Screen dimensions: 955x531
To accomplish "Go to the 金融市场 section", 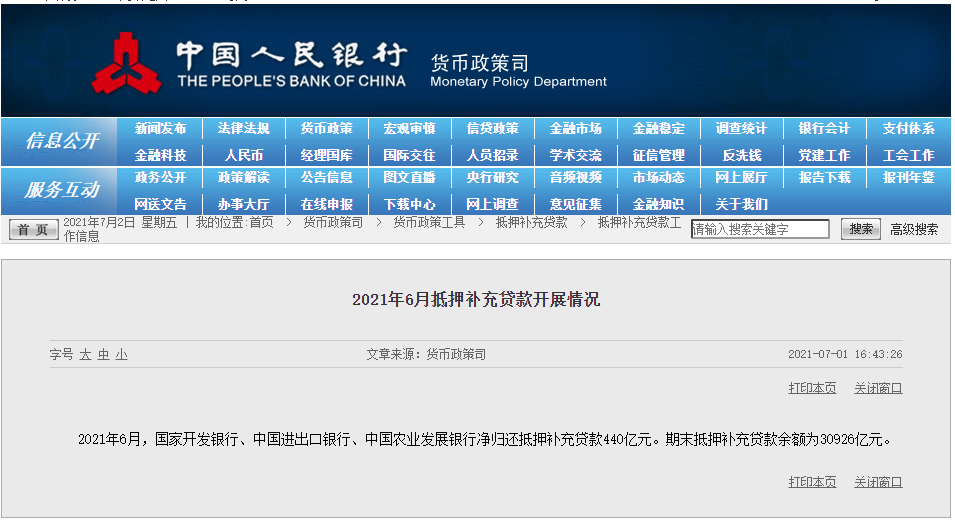I will pos(575,129).
